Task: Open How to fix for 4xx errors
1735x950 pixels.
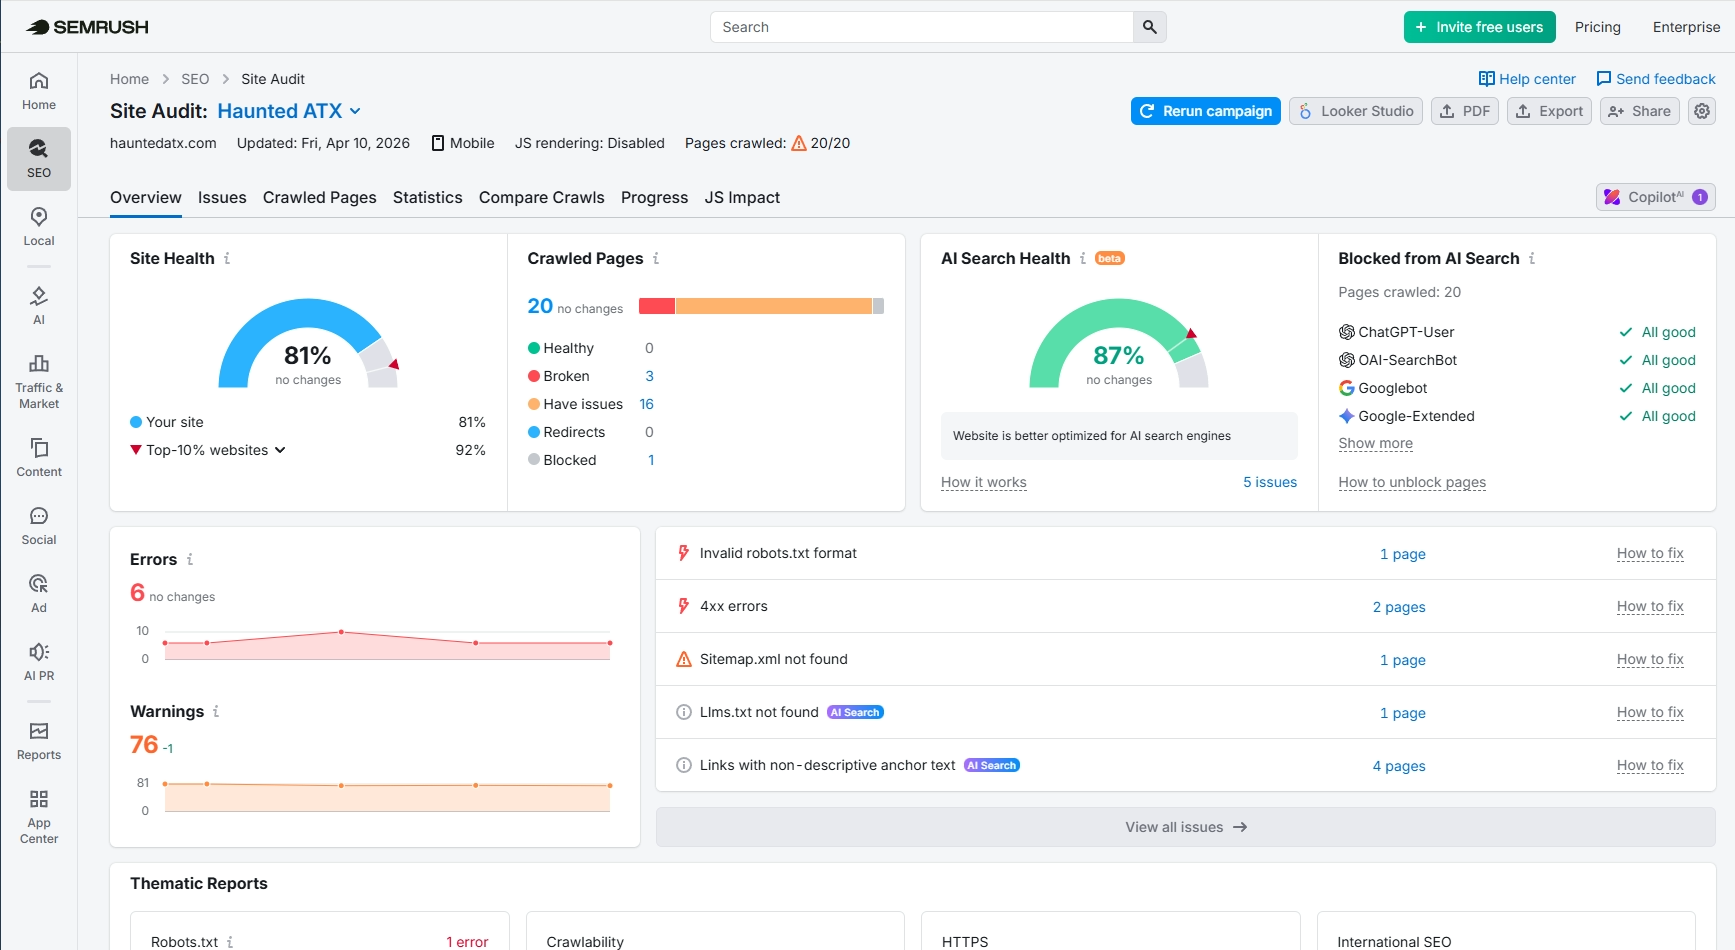Action: 1650,606
